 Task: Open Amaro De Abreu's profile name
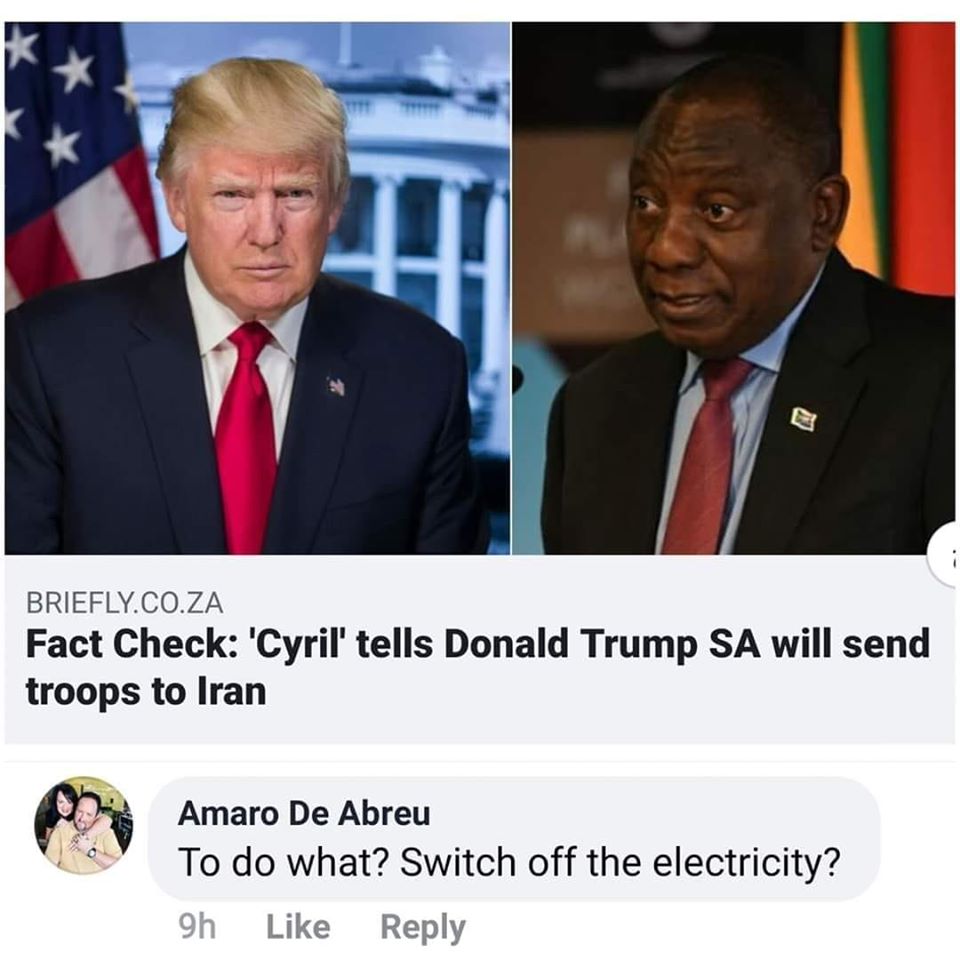tap(304, 814)
